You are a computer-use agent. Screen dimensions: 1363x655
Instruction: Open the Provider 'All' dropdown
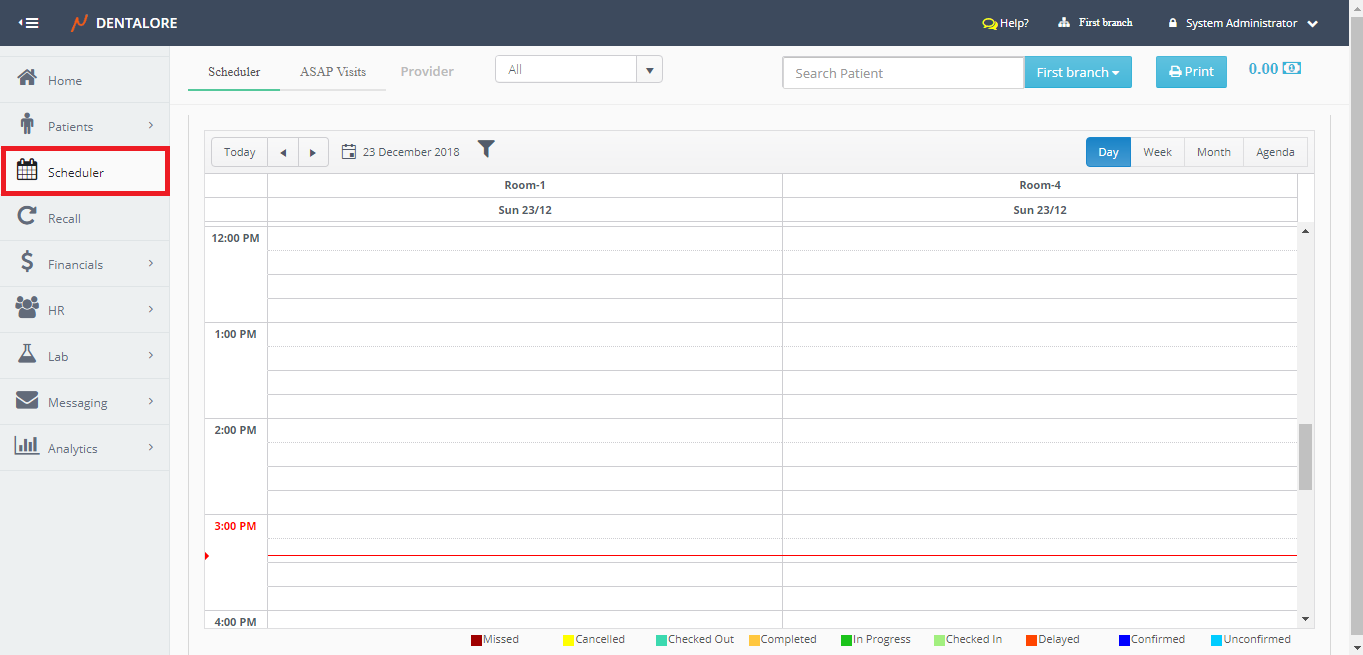[650, 70]
